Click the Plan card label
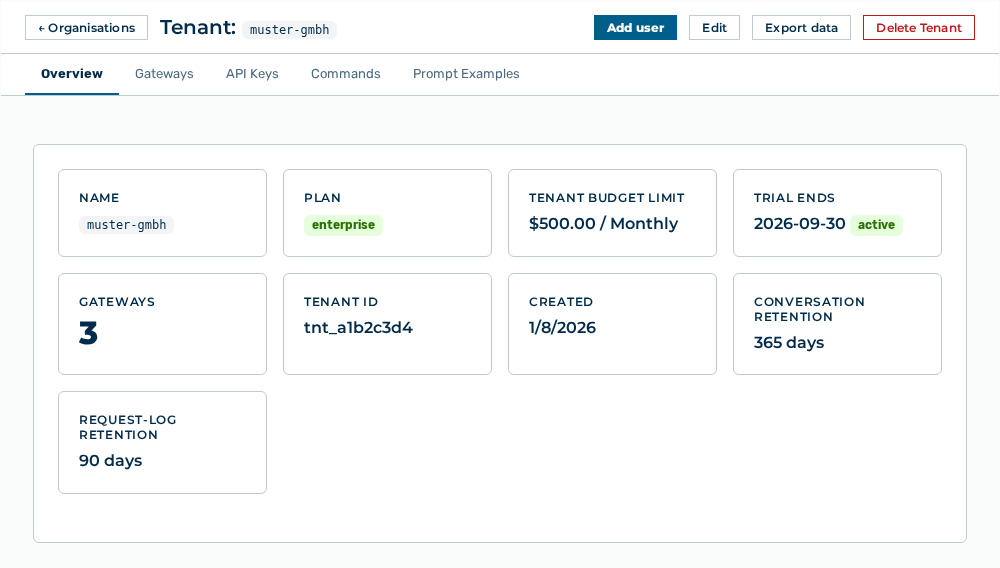 pos(322,198)
